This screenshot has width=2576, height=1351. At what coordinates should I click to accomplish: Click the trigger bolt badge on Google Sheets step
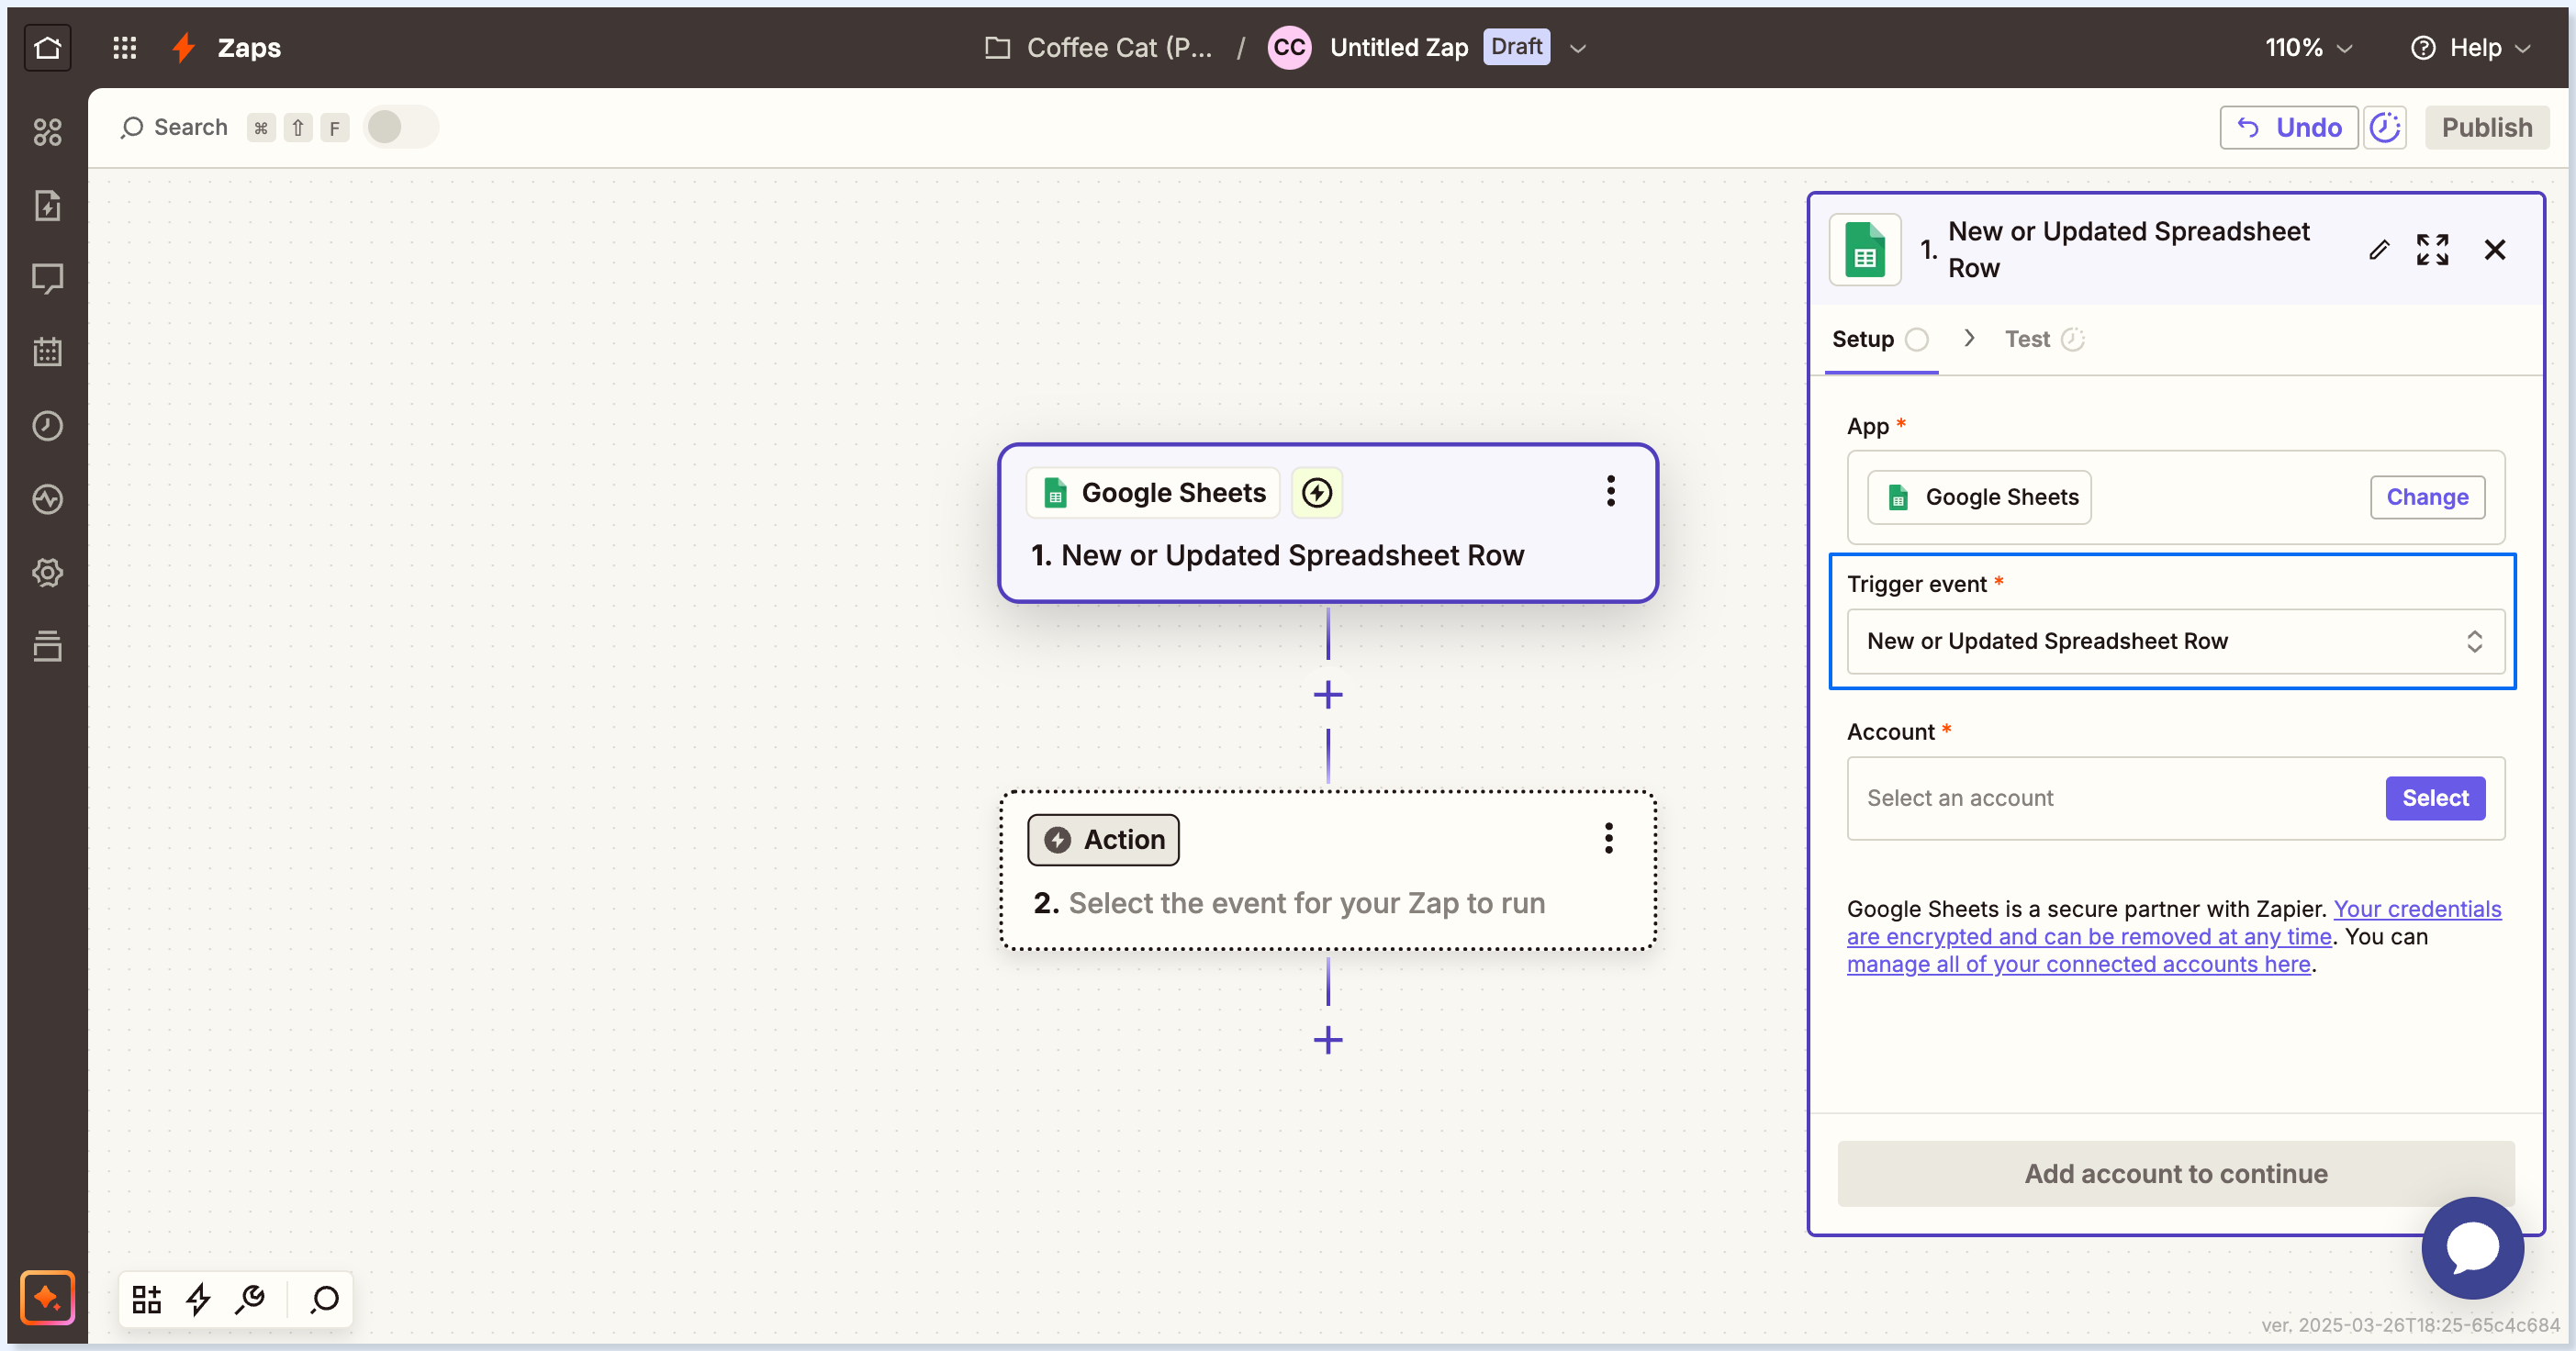pyautogui.click(x=1316, y=492)
